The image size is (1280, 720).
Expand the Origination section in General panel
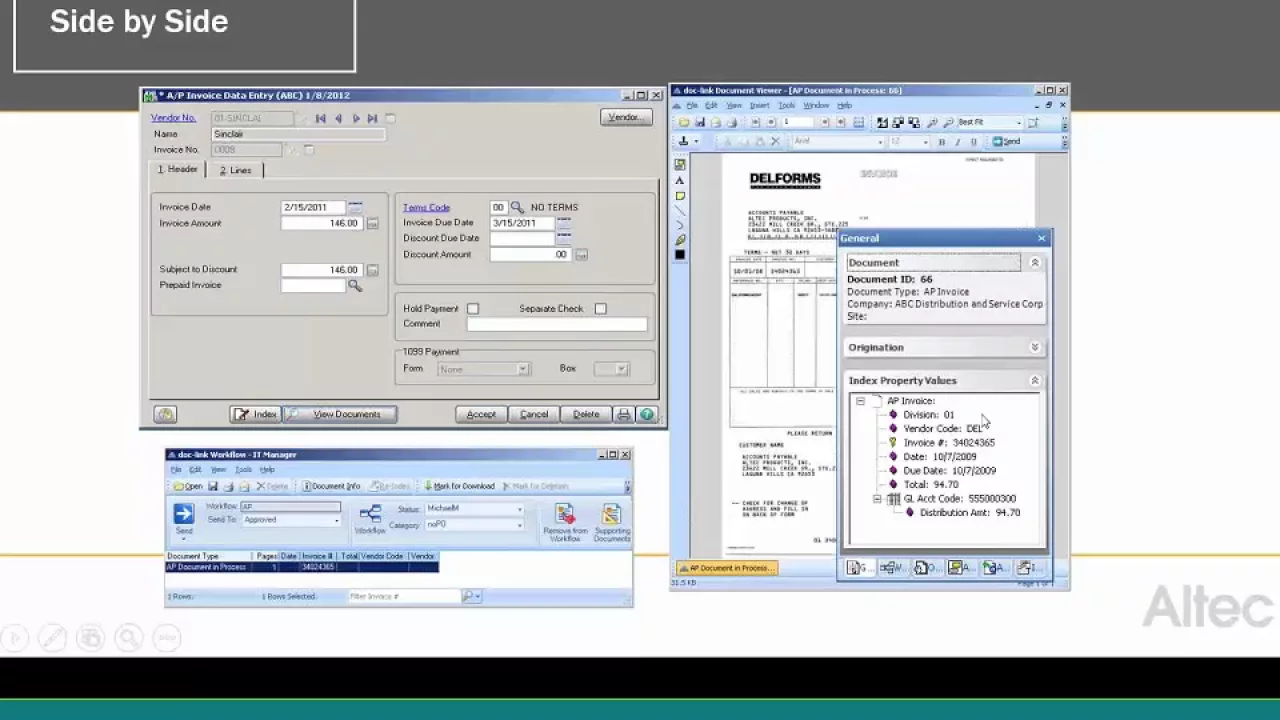tap(1035, 348)
